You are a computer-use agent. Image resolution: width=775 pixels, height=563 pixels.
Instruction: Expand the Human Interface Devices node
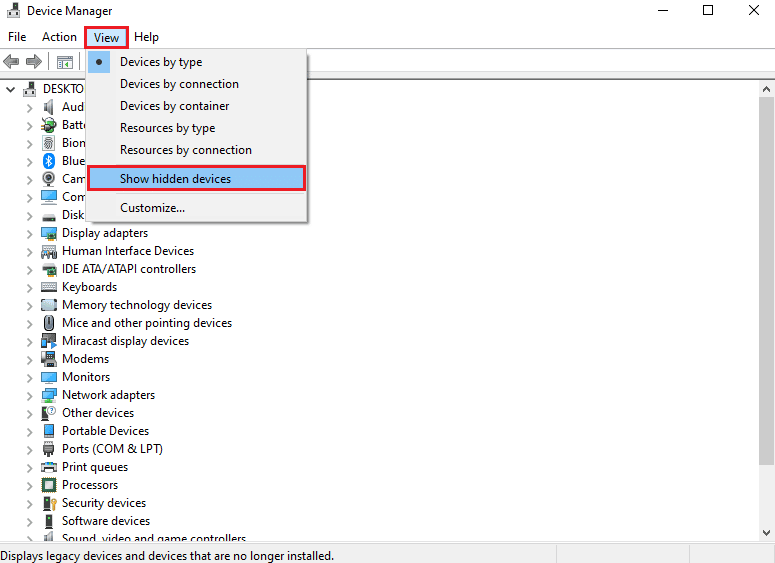[29, 251]
